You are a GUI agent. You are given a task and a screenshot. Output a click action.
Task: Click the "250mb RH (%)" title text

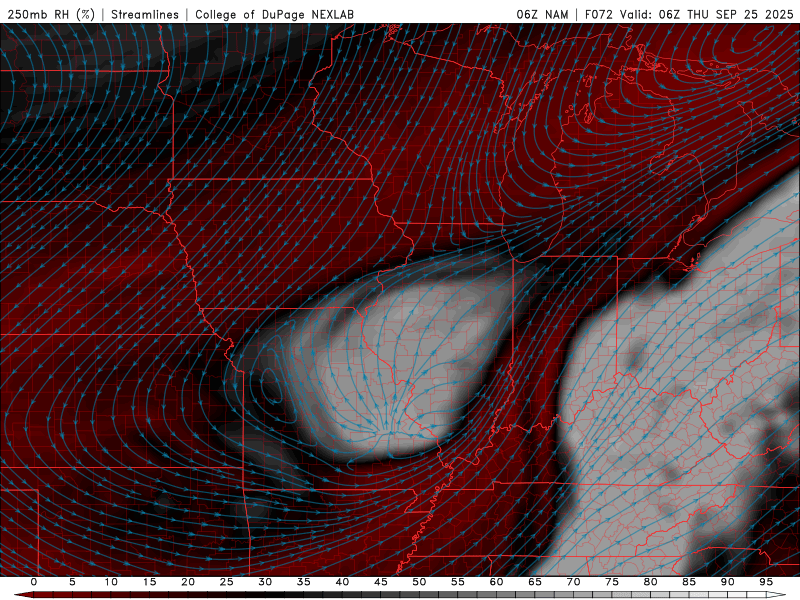51,15
